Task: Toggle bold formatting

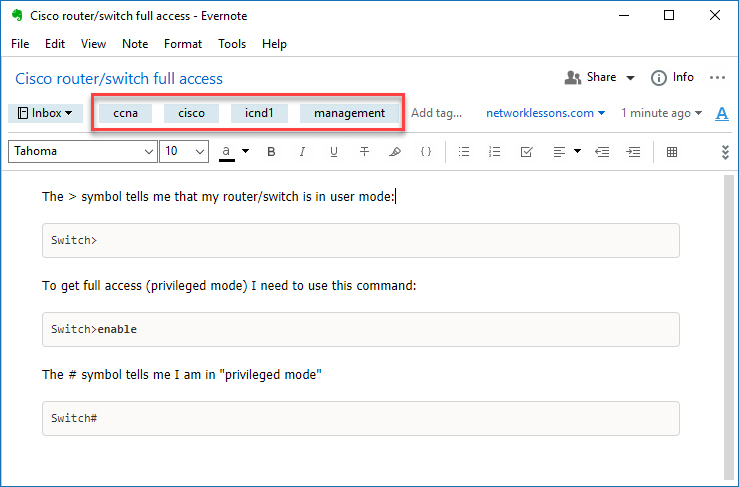Action: point(271,152)
